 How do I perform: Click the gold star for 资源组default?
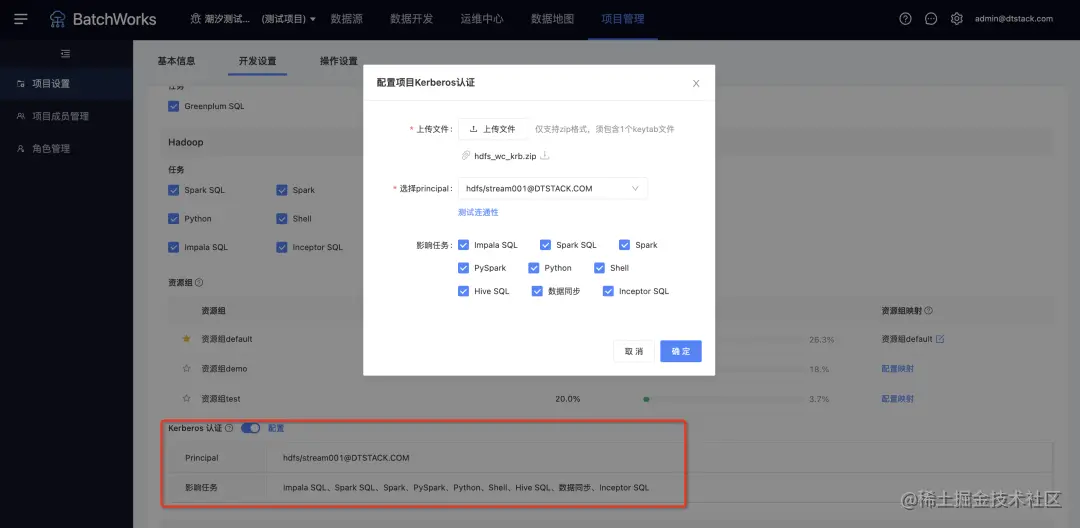(x=186, y=339)
